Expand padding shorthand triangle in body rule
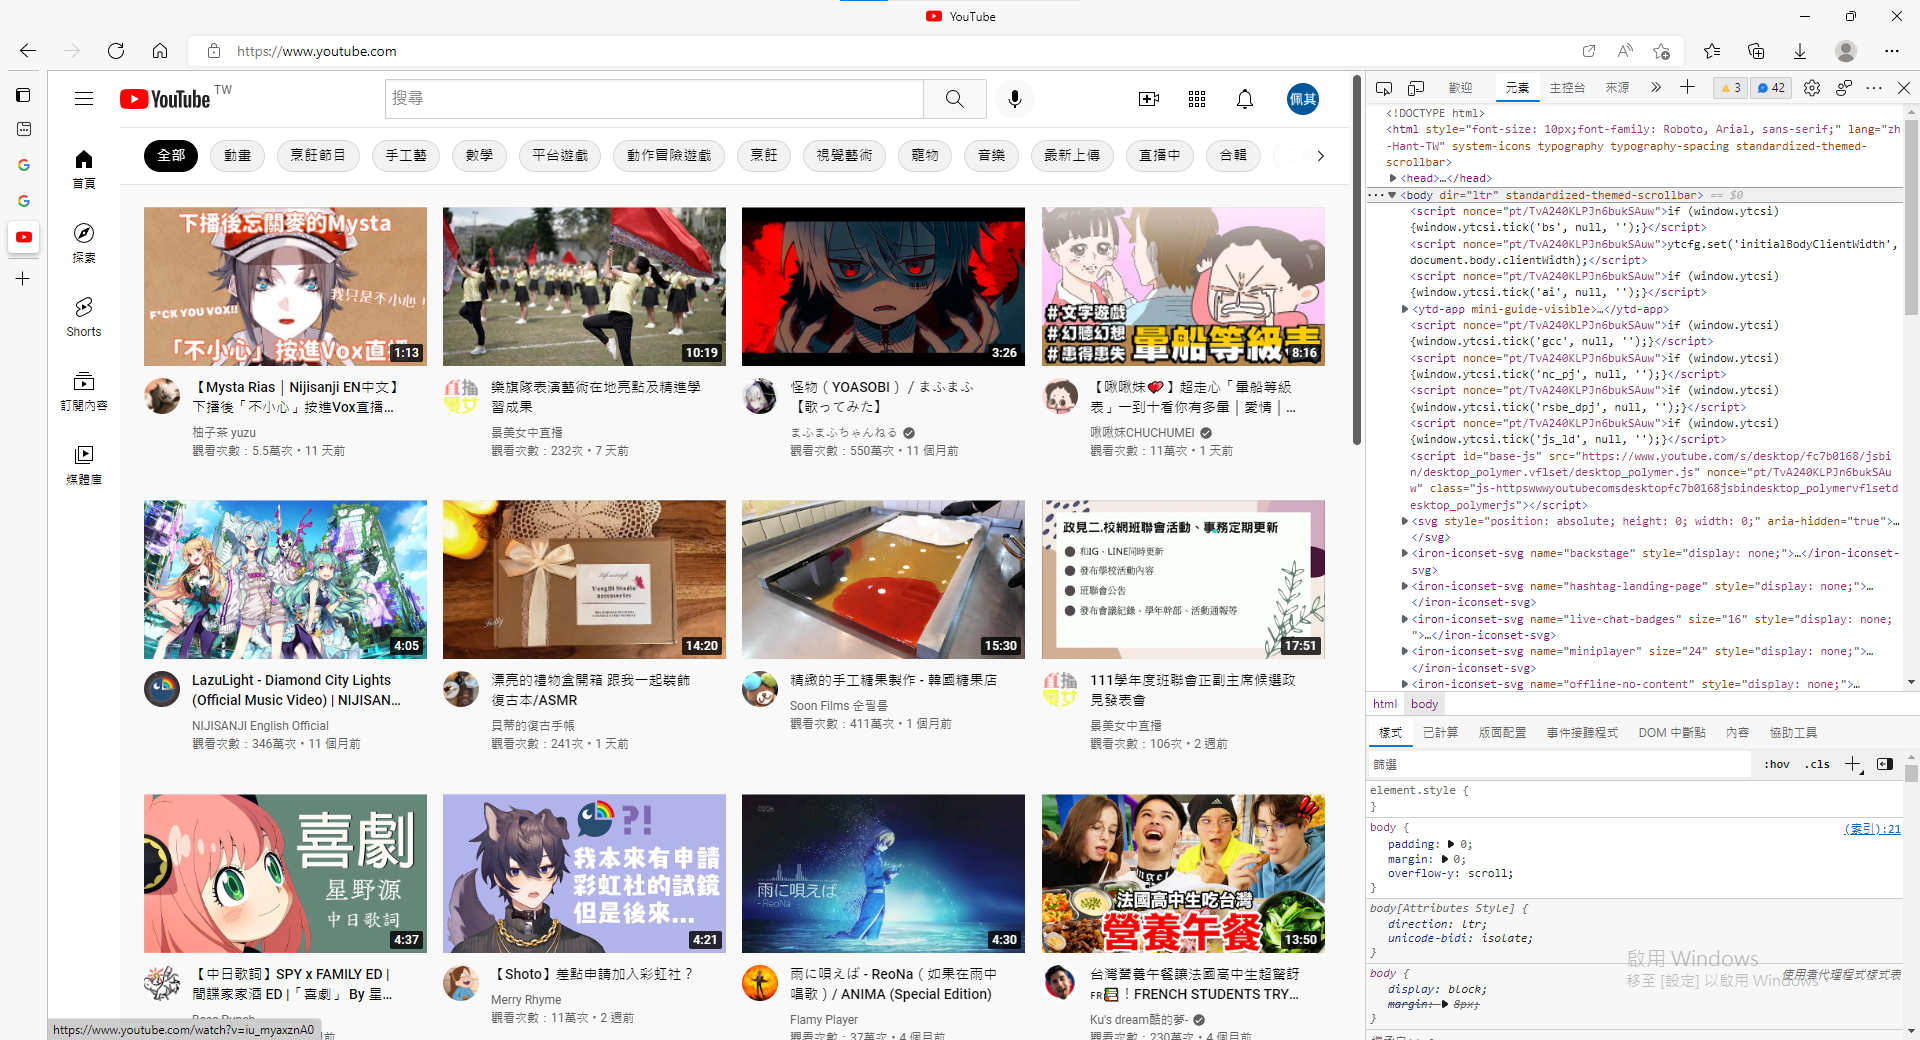The width and height of the screenshot is (1920, 1040). click(x=1451, y=845)
